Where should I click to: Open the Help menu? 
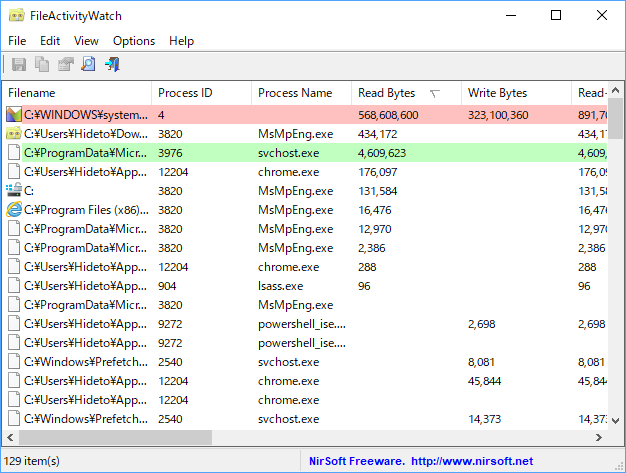click(x=181, y=41)
